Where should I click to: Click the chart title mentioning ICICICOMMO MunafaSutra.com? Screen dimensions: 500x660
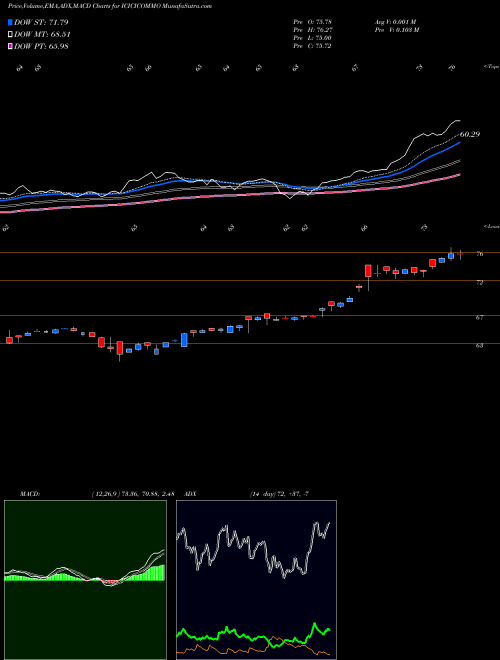pos(110,6)
